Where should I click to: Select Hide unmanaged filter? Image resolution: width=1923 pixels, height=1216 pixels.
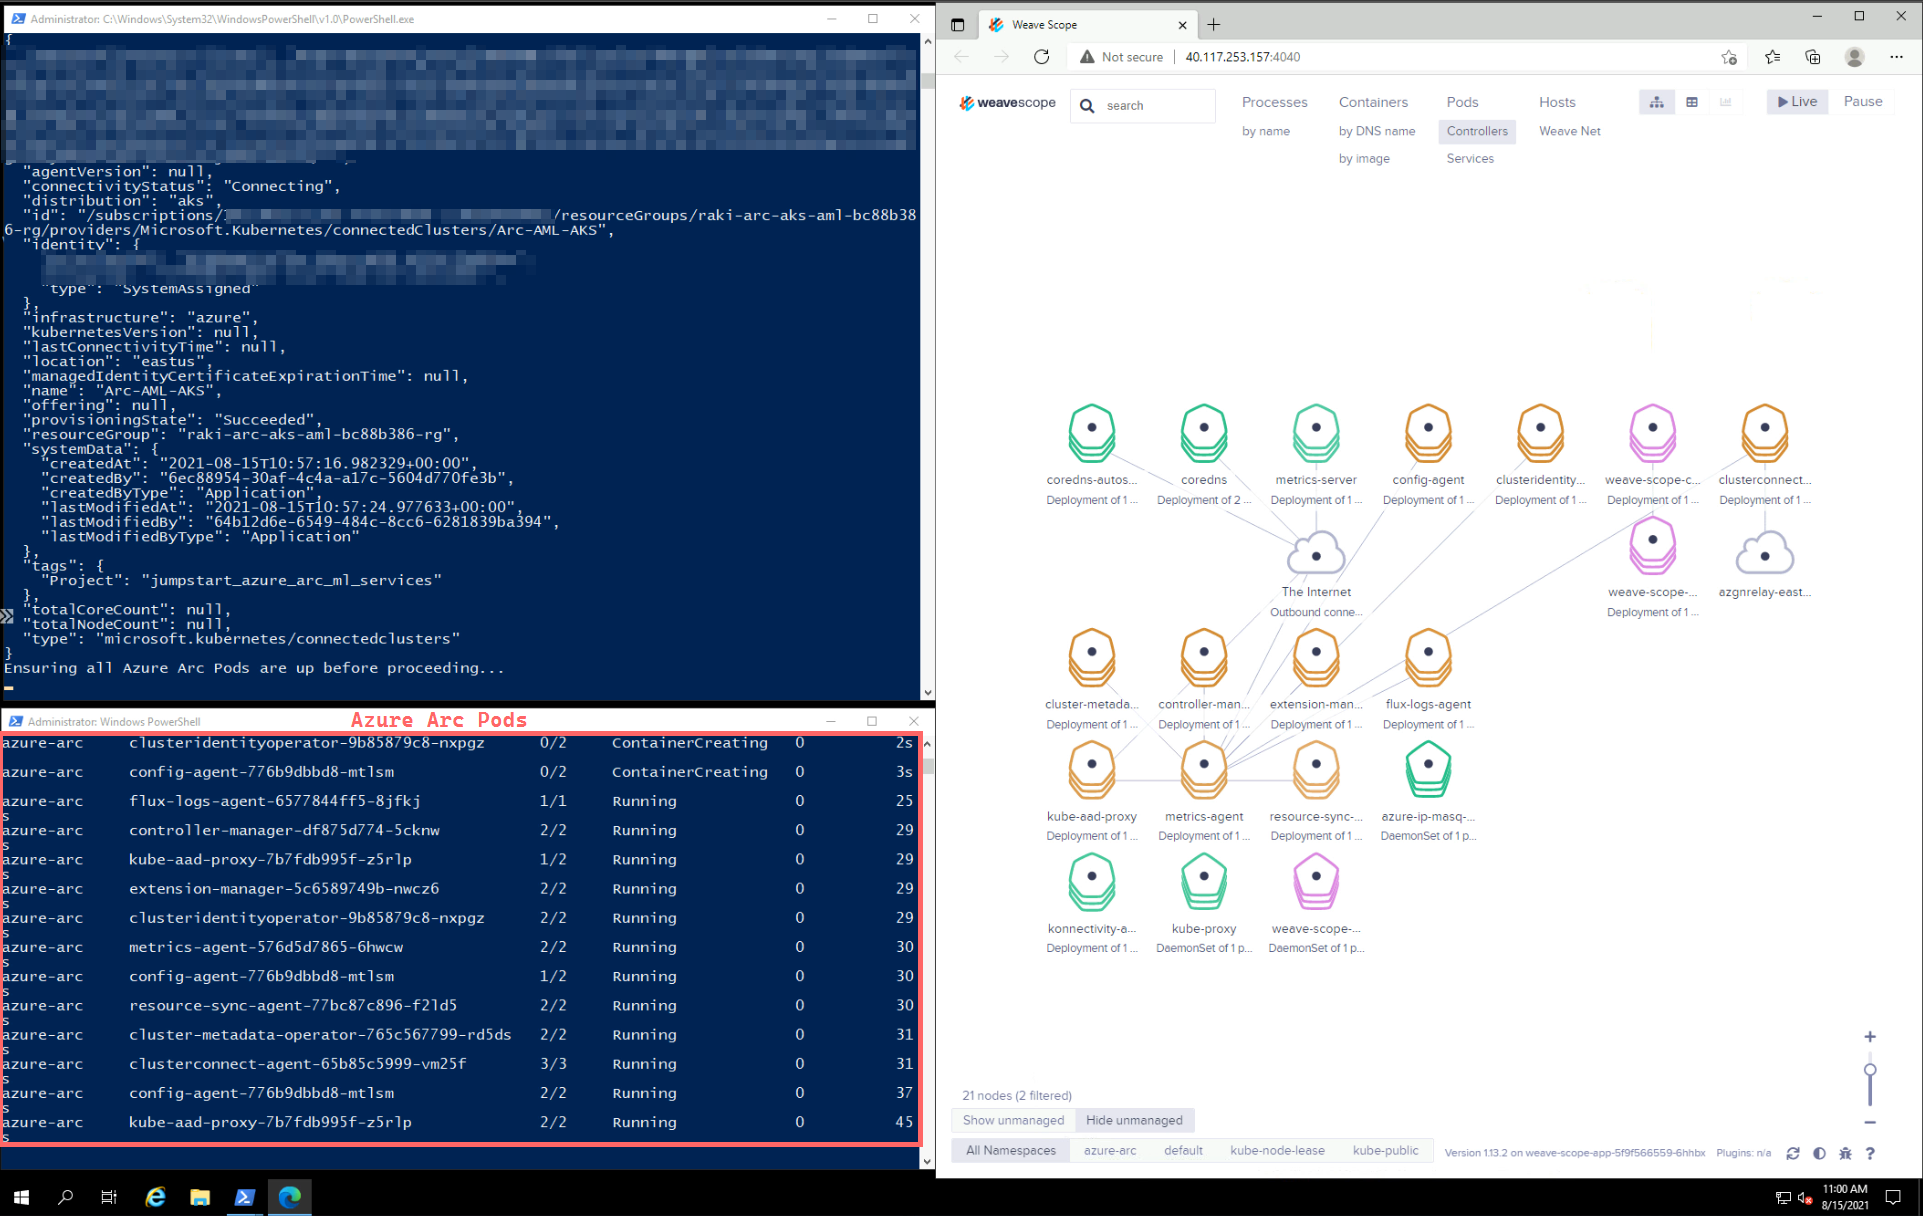1134,1120
